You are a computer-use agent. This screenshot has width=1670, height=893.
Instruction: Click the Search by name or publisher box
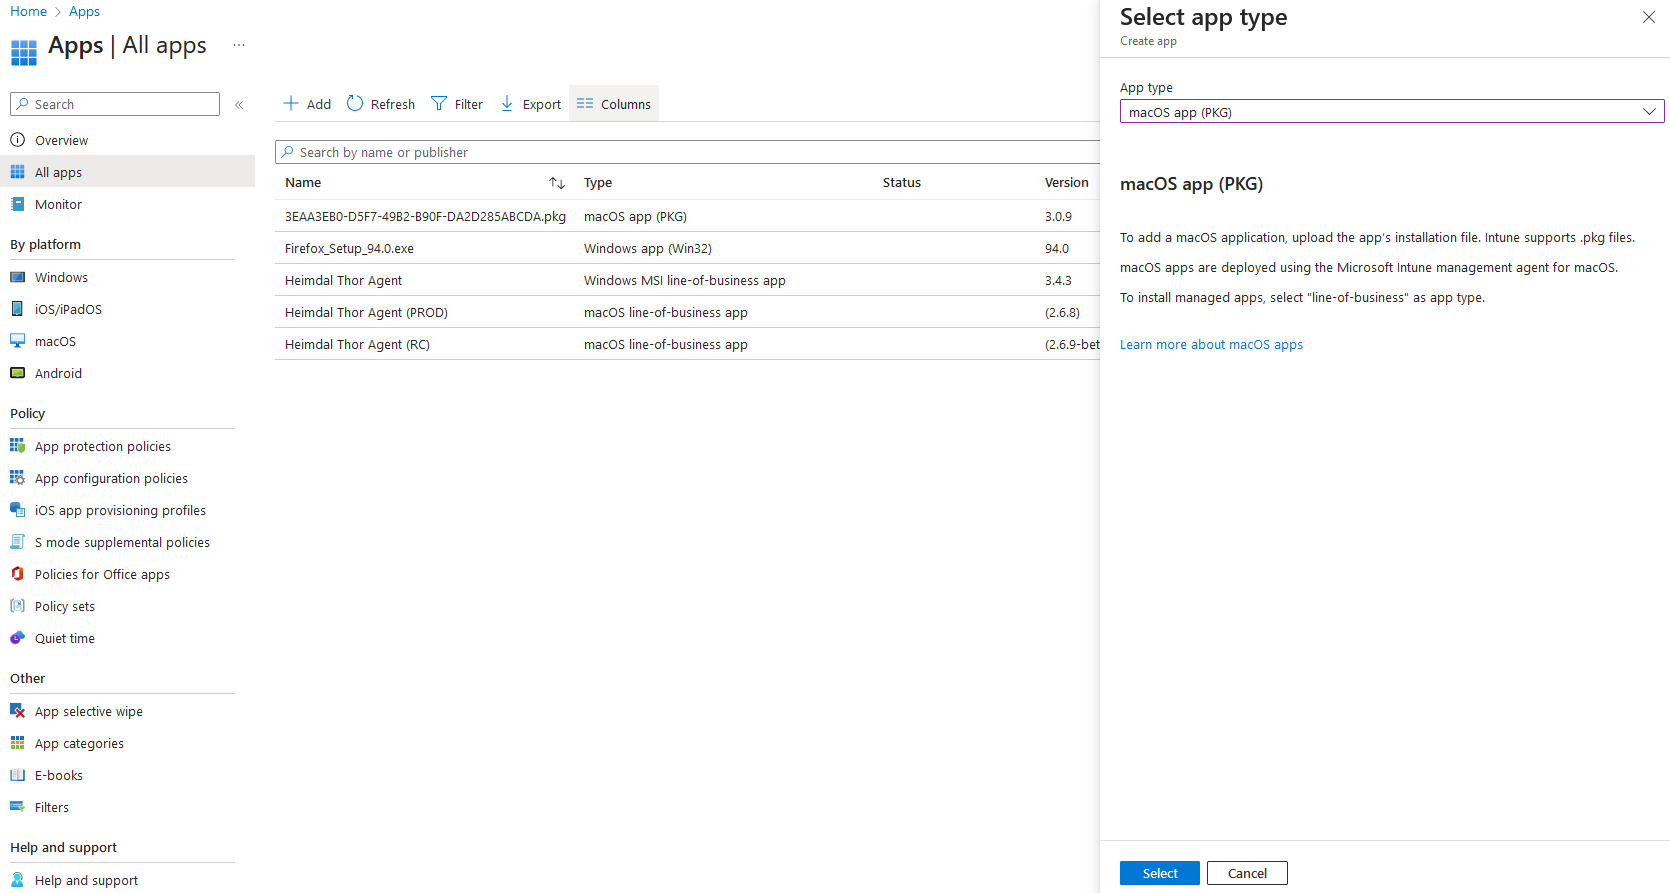[688, 152]
